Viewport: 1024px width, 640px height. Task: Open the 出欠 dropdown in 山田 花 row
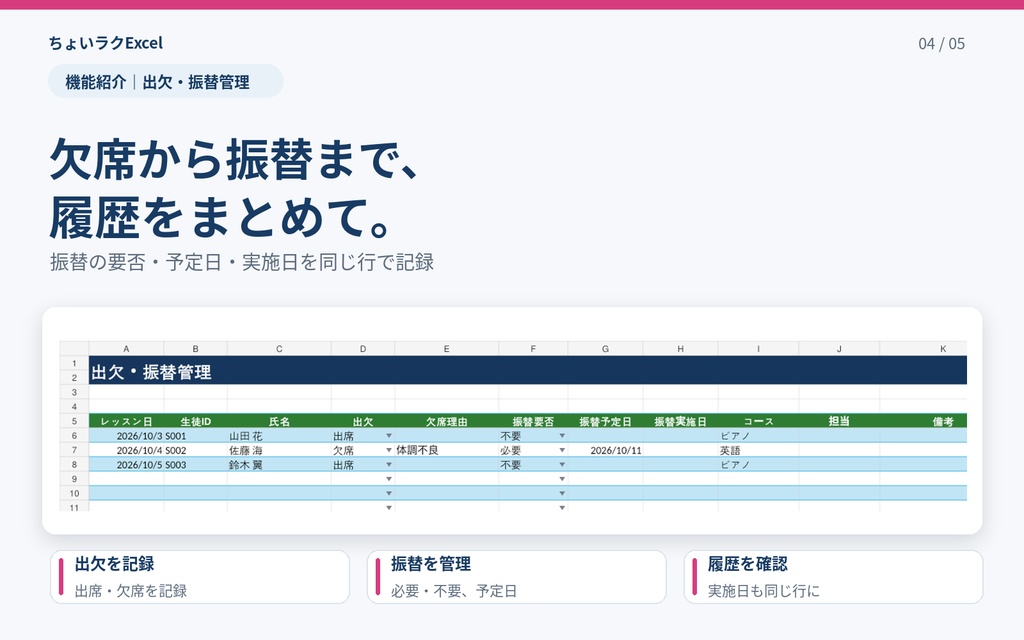point(389,436)
